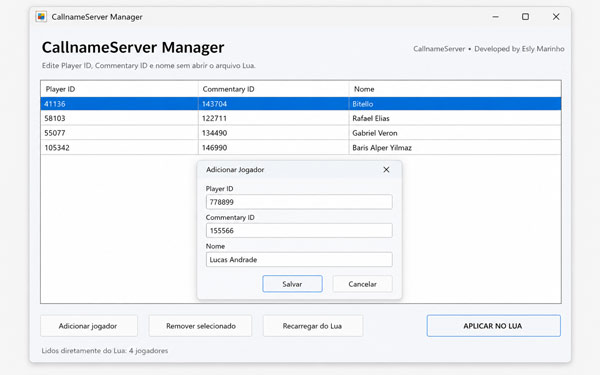Click the Player ID label in the dialog
This screenshot has height=375, width=600.
[219, 189]
